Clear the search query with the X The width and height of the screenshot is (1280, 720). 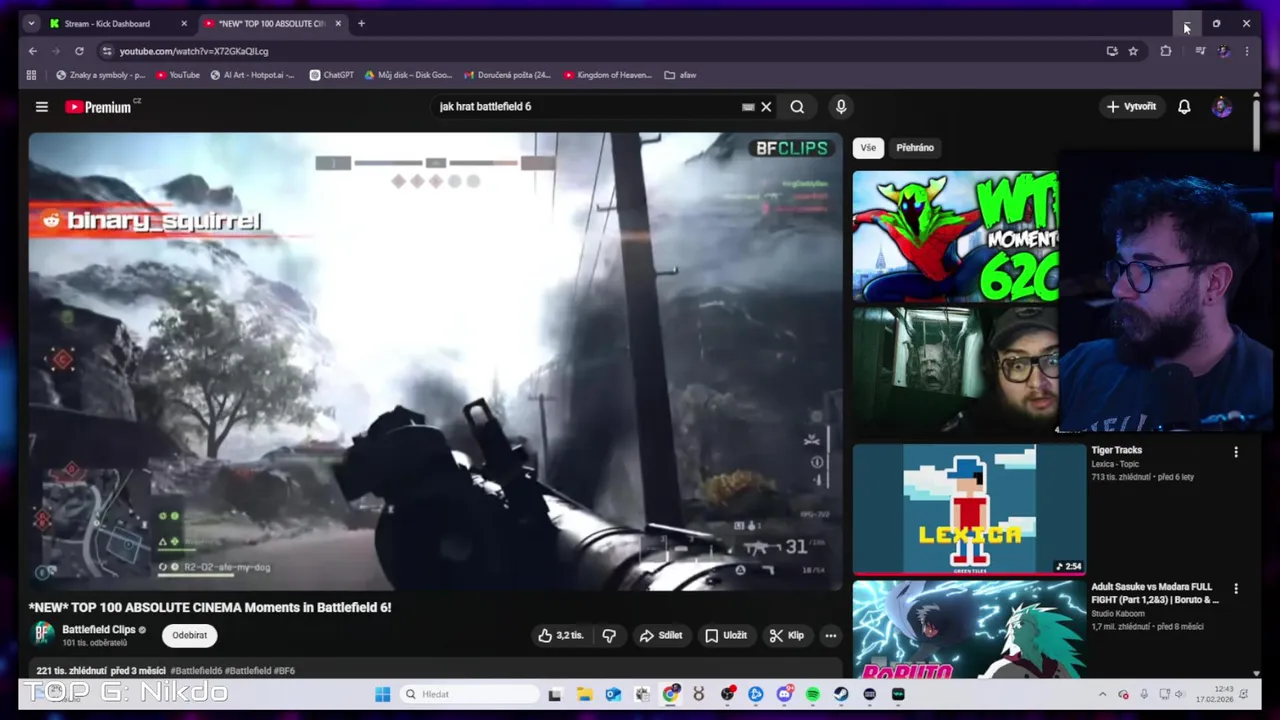pyautogui.click(x=766, y=107)
